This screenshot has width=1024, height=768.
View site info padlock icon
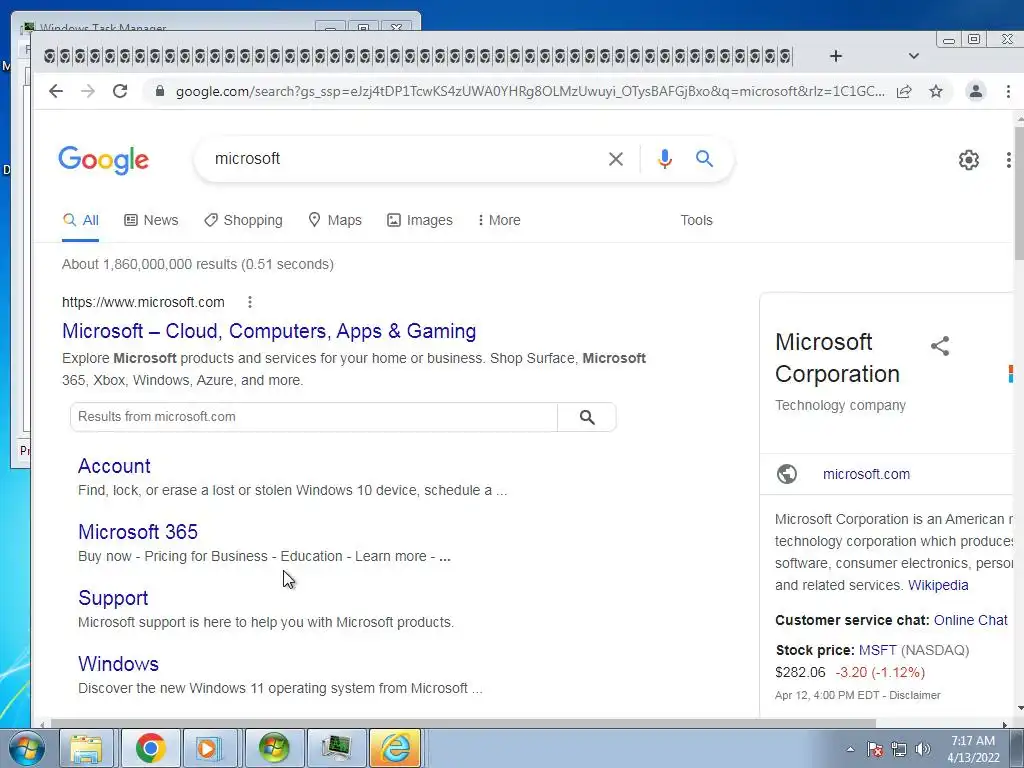(x=159, y=91)
